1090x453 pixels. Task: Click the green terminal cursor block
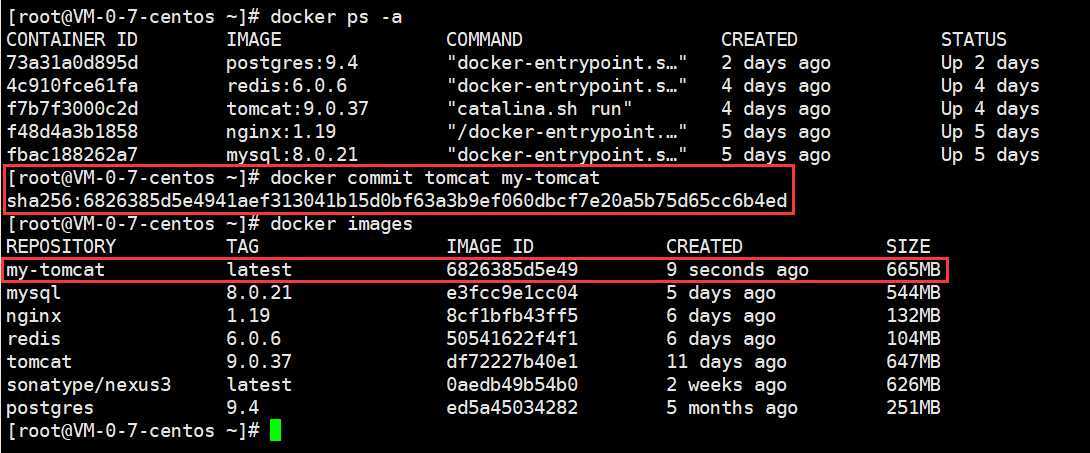275,430
